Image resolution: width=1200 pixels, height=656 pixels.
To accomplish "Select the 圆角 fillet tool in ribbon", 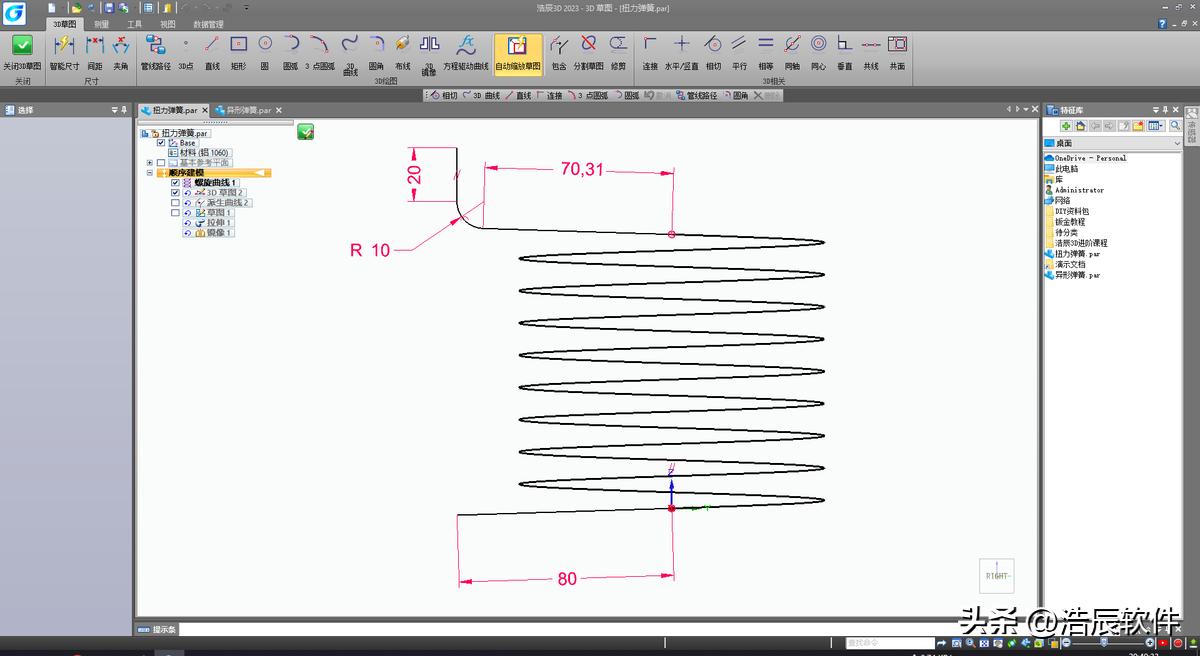I will coord(377,52).
